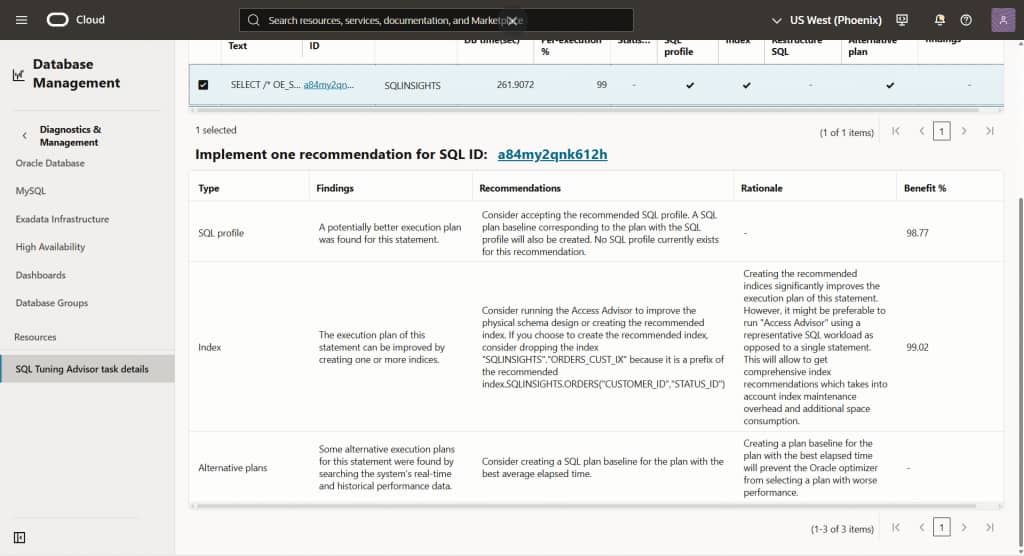Click the Recommendations column header
The width and height of the screenshot is (1024, 556).
[520, 188]
